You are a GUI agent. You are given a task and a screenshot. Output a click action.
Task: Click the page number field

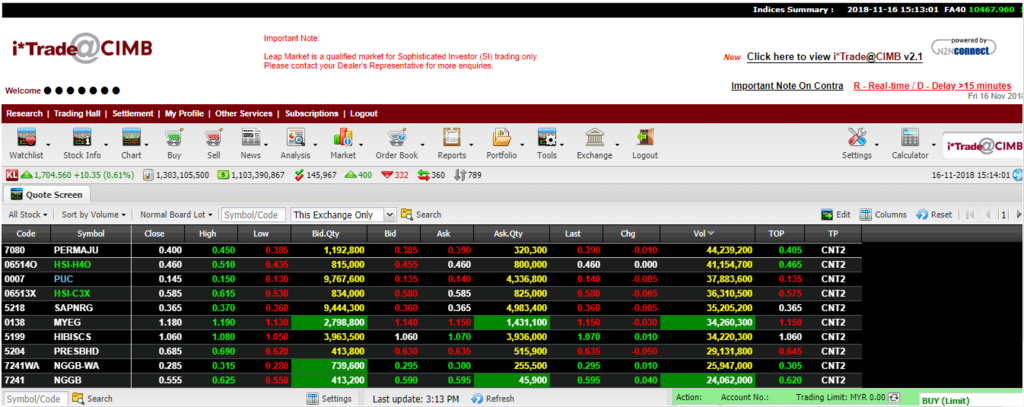point(1004,214)
